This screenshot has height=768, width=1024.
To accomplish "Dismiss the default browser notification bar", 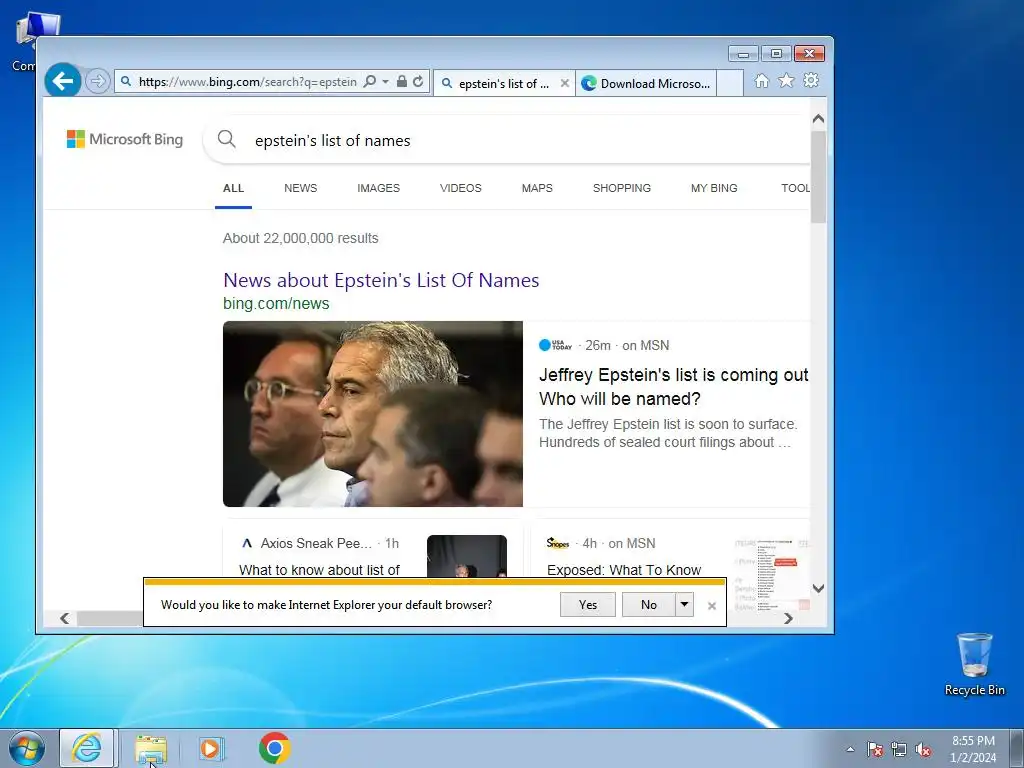I will (712, 606).
